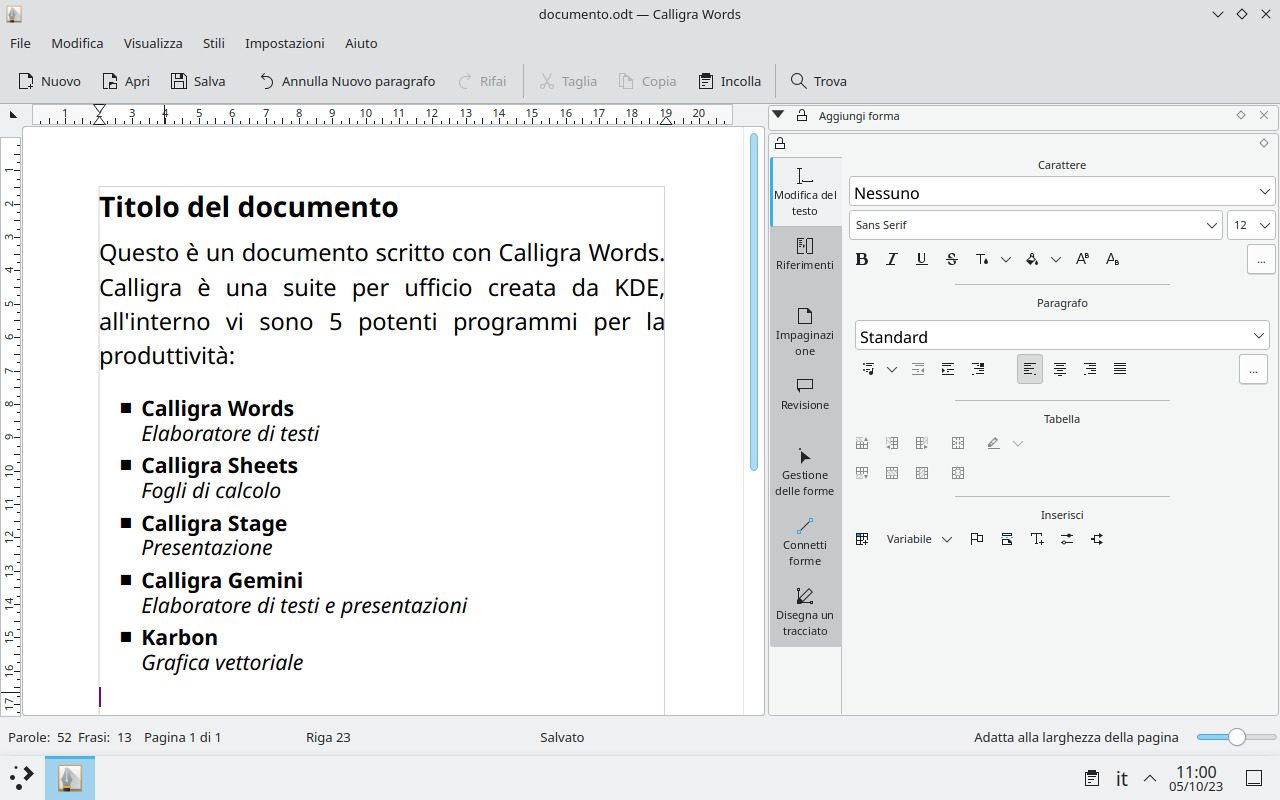The height and width of the screenshot is (800, 1280).
Task: Select the Riferimenti tool in sidebar
Action: coord(804,254)
